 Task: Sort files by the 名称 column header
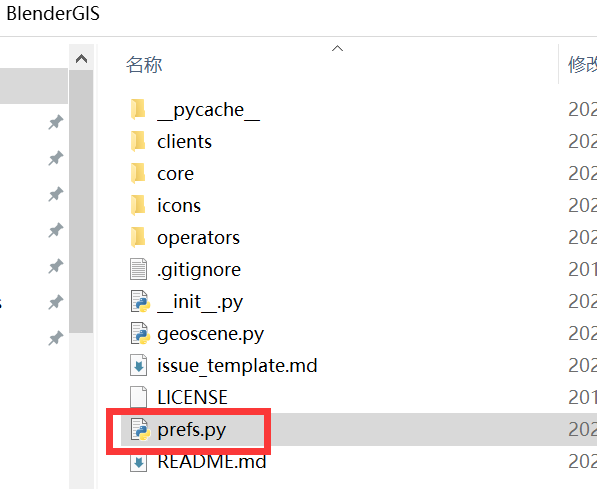click(x=144, y=64)
